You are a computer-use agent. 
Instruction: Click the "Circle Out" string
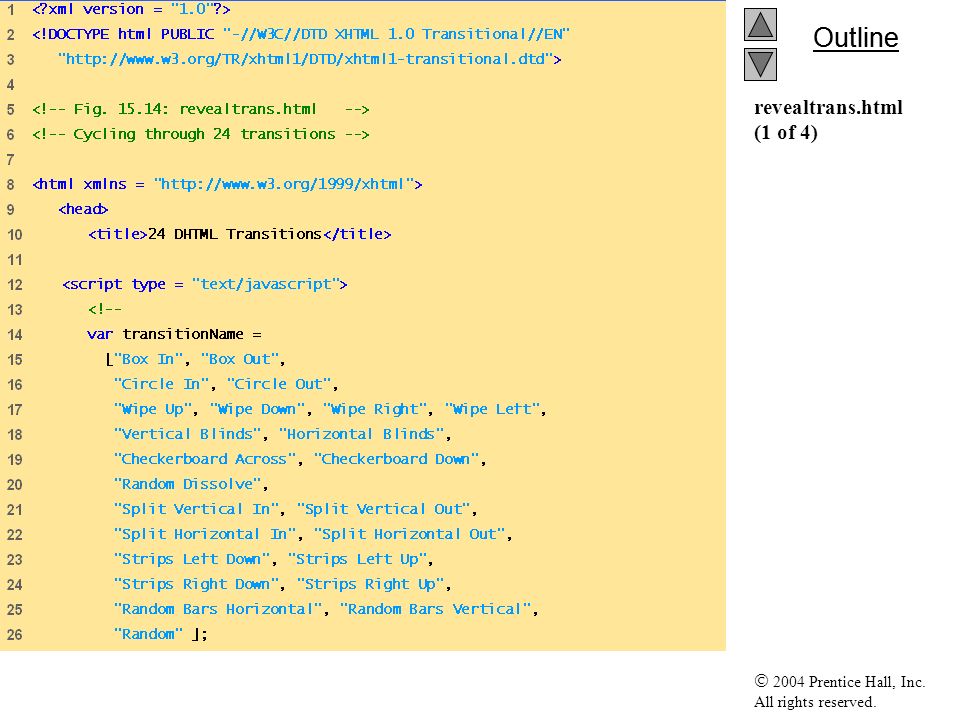coord(279,384)
